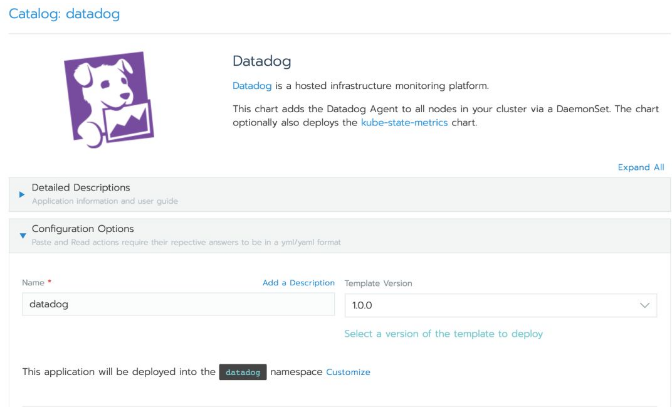Open the blue Datadog hyperlink in description
This screenshot has height=407, width=672.
point(252,86)
